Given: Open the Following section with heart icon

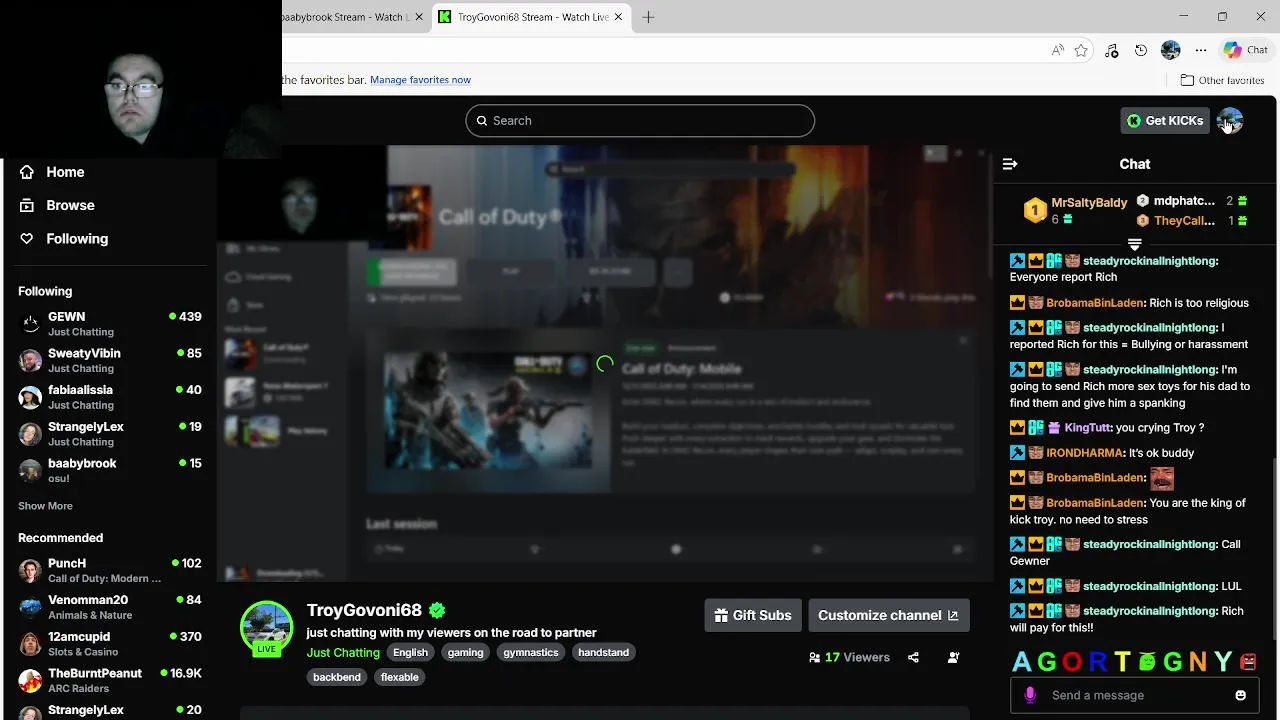Looking at the screenshot, I should click(63, 239).
